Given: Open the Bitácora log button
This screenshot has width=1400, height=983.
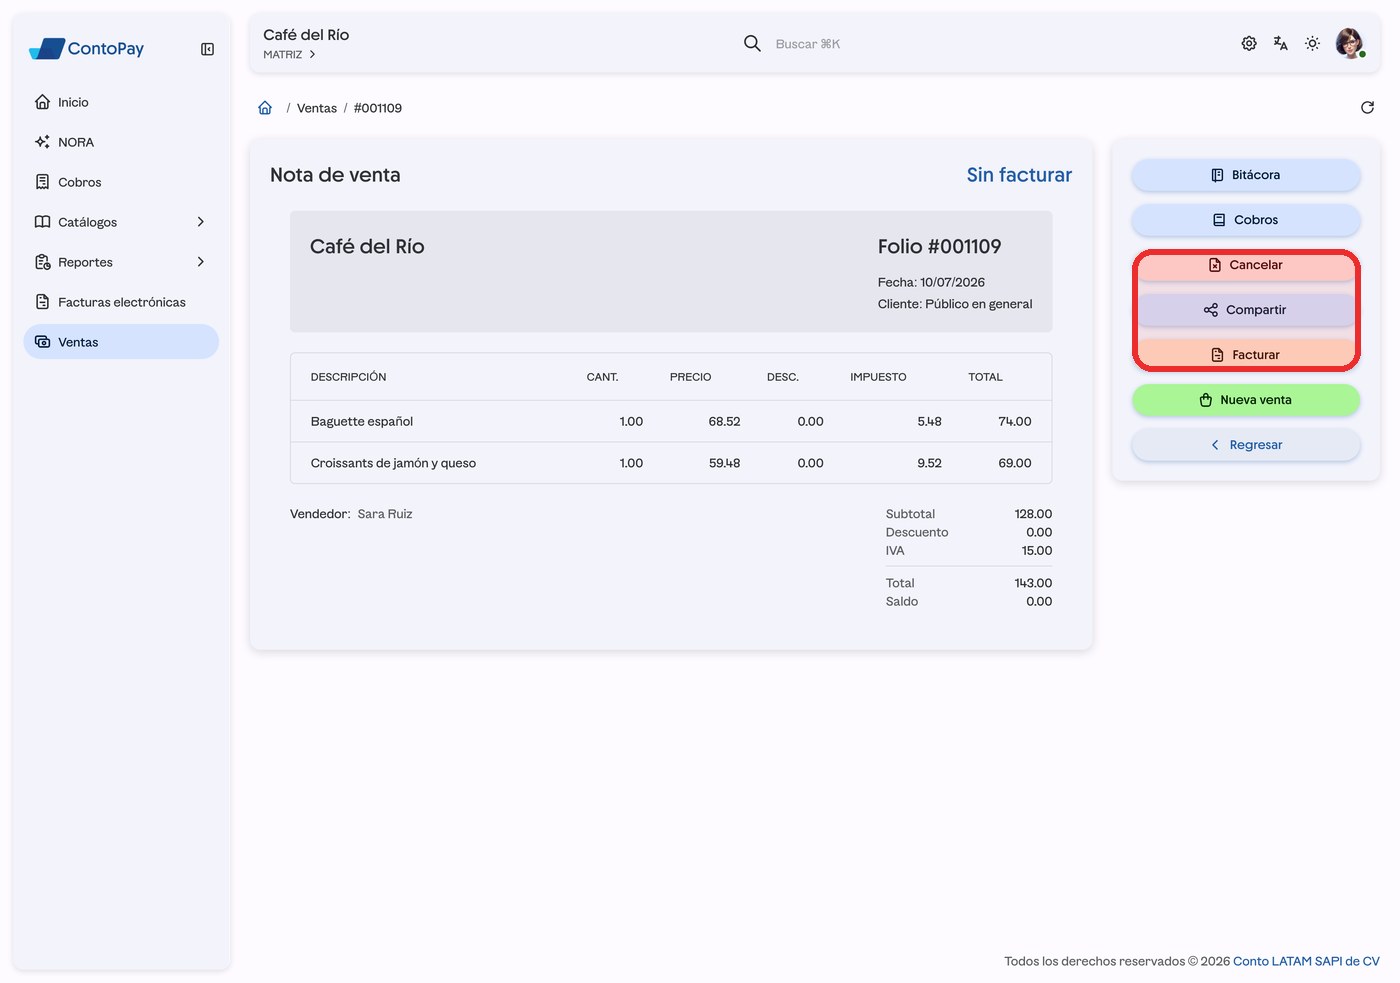Looking at the screenshot, I should (1246, 175).
